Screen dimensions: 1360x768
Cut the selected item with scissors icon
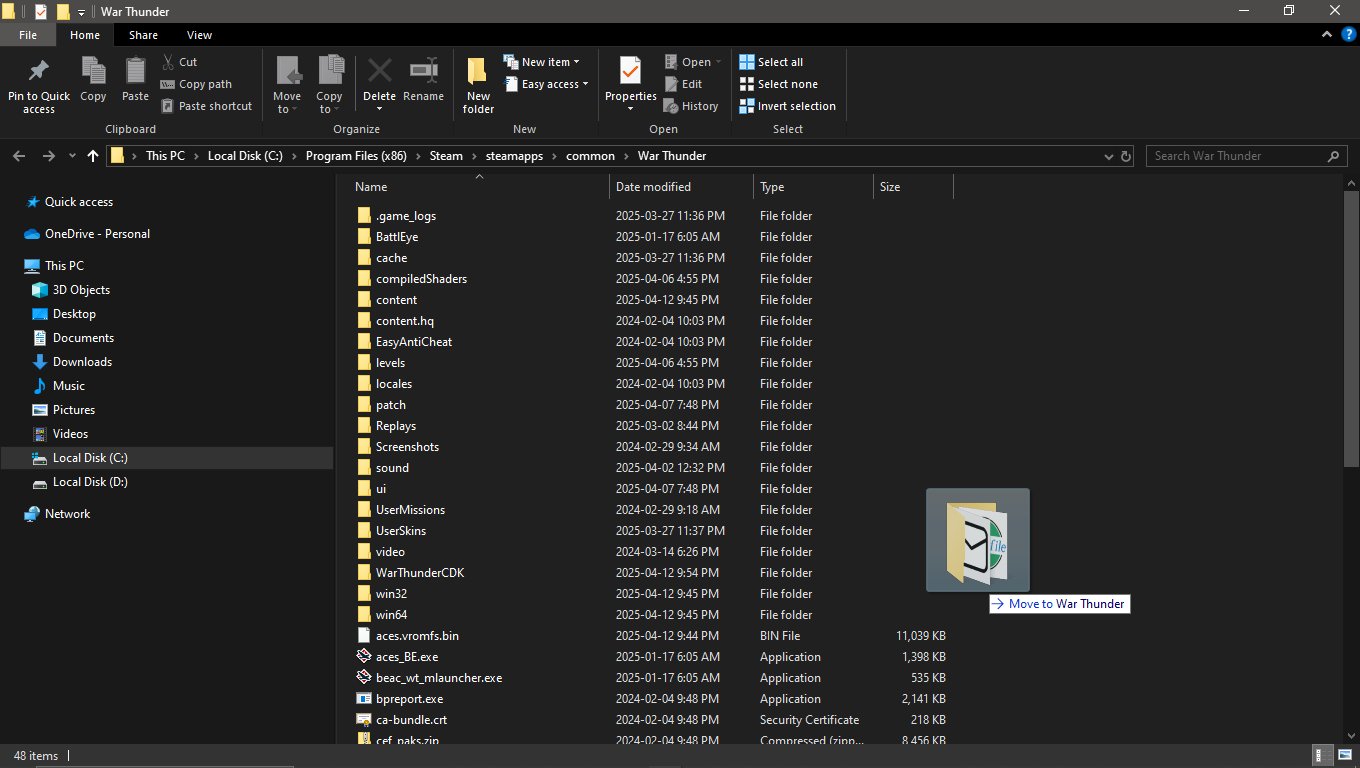click(180, 62)
